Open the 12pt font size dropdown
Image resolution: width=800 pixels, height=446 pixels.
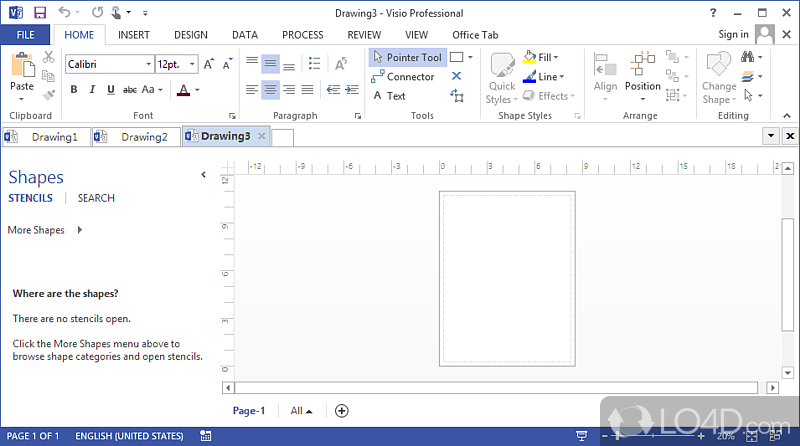pos(192,64)
